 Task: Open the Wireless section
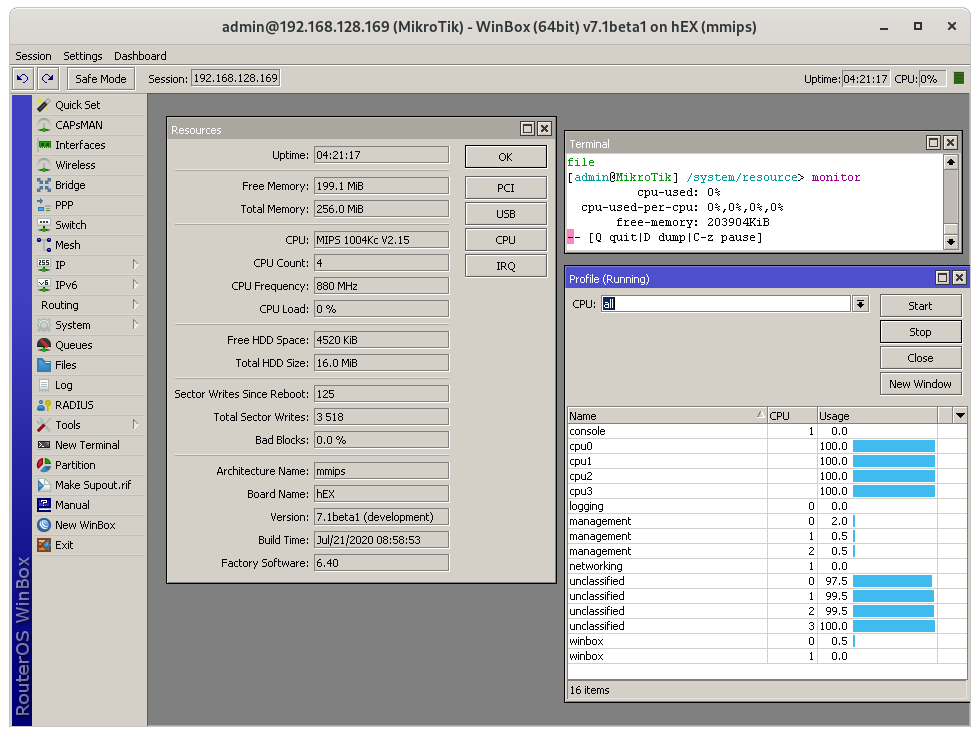pyautogui.click(x=90, y=165)
